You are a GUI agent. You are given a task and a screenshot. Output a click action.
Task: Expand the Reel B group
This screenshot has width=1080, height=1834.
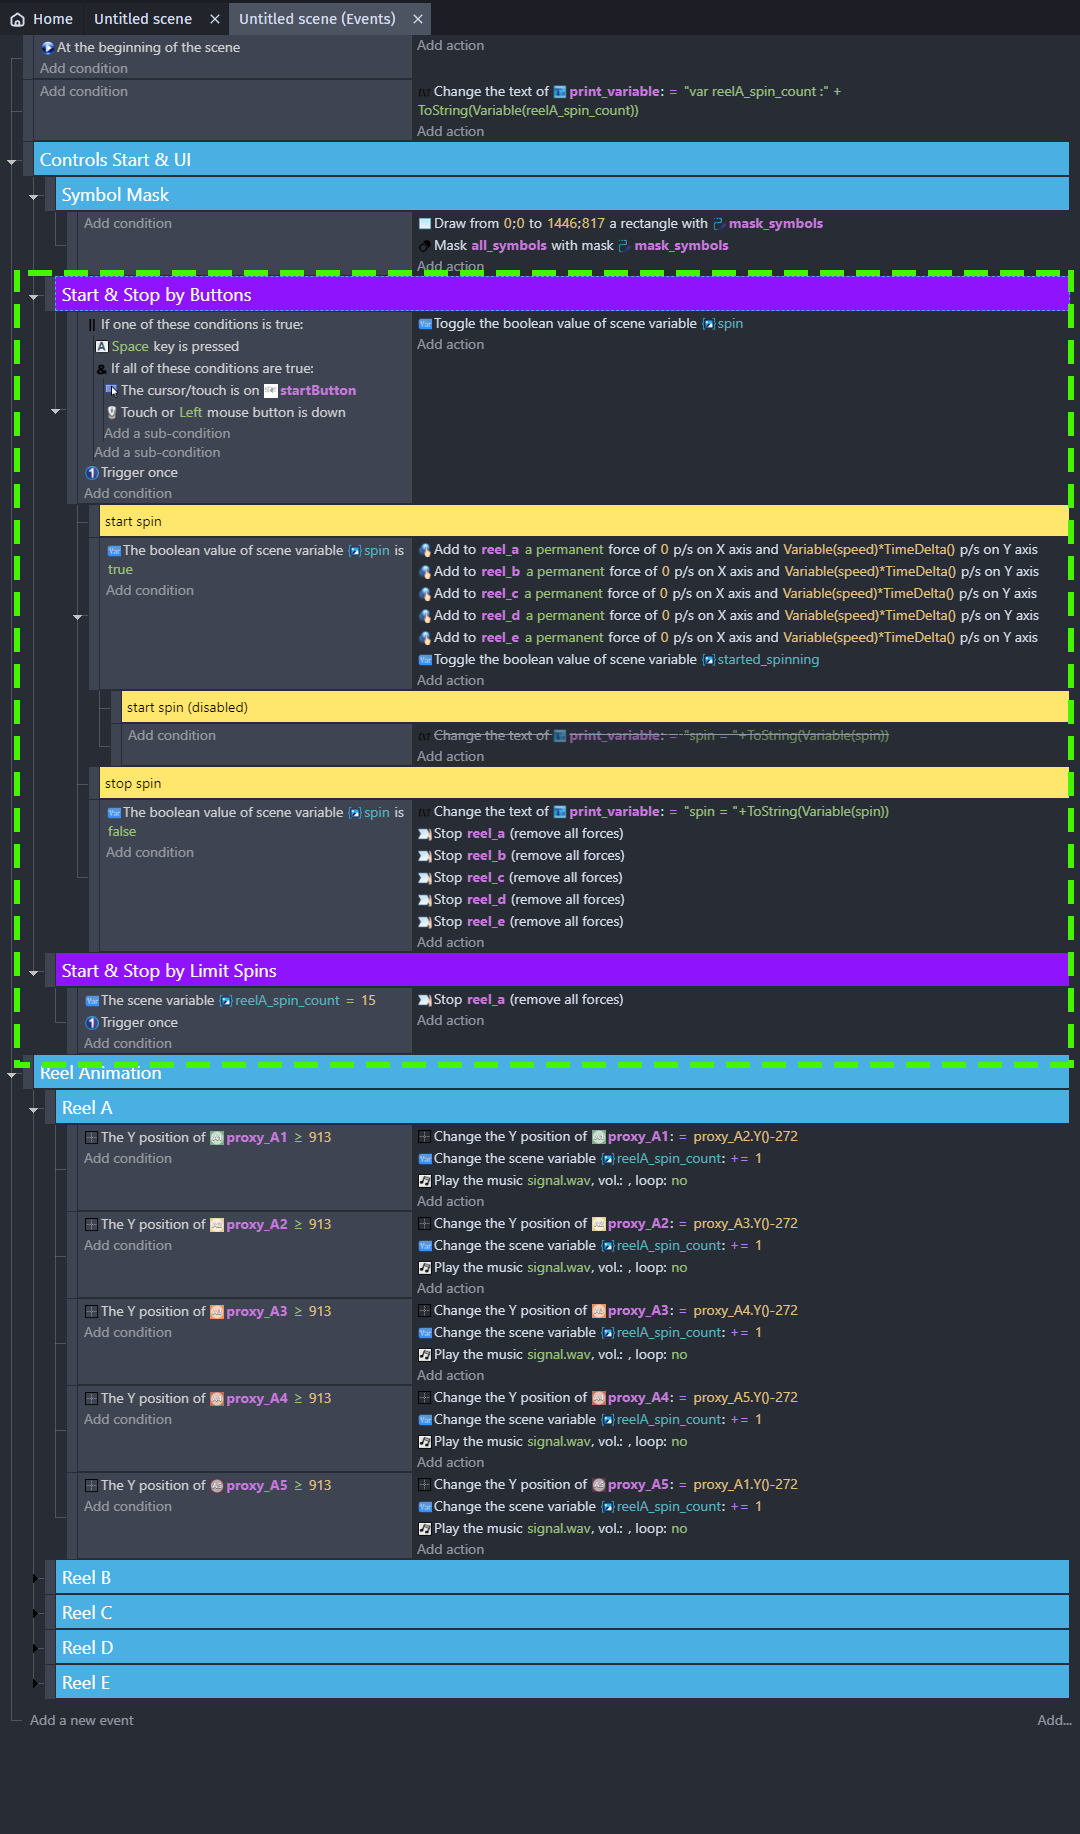pyautogui.click(x=35, y=1578)
